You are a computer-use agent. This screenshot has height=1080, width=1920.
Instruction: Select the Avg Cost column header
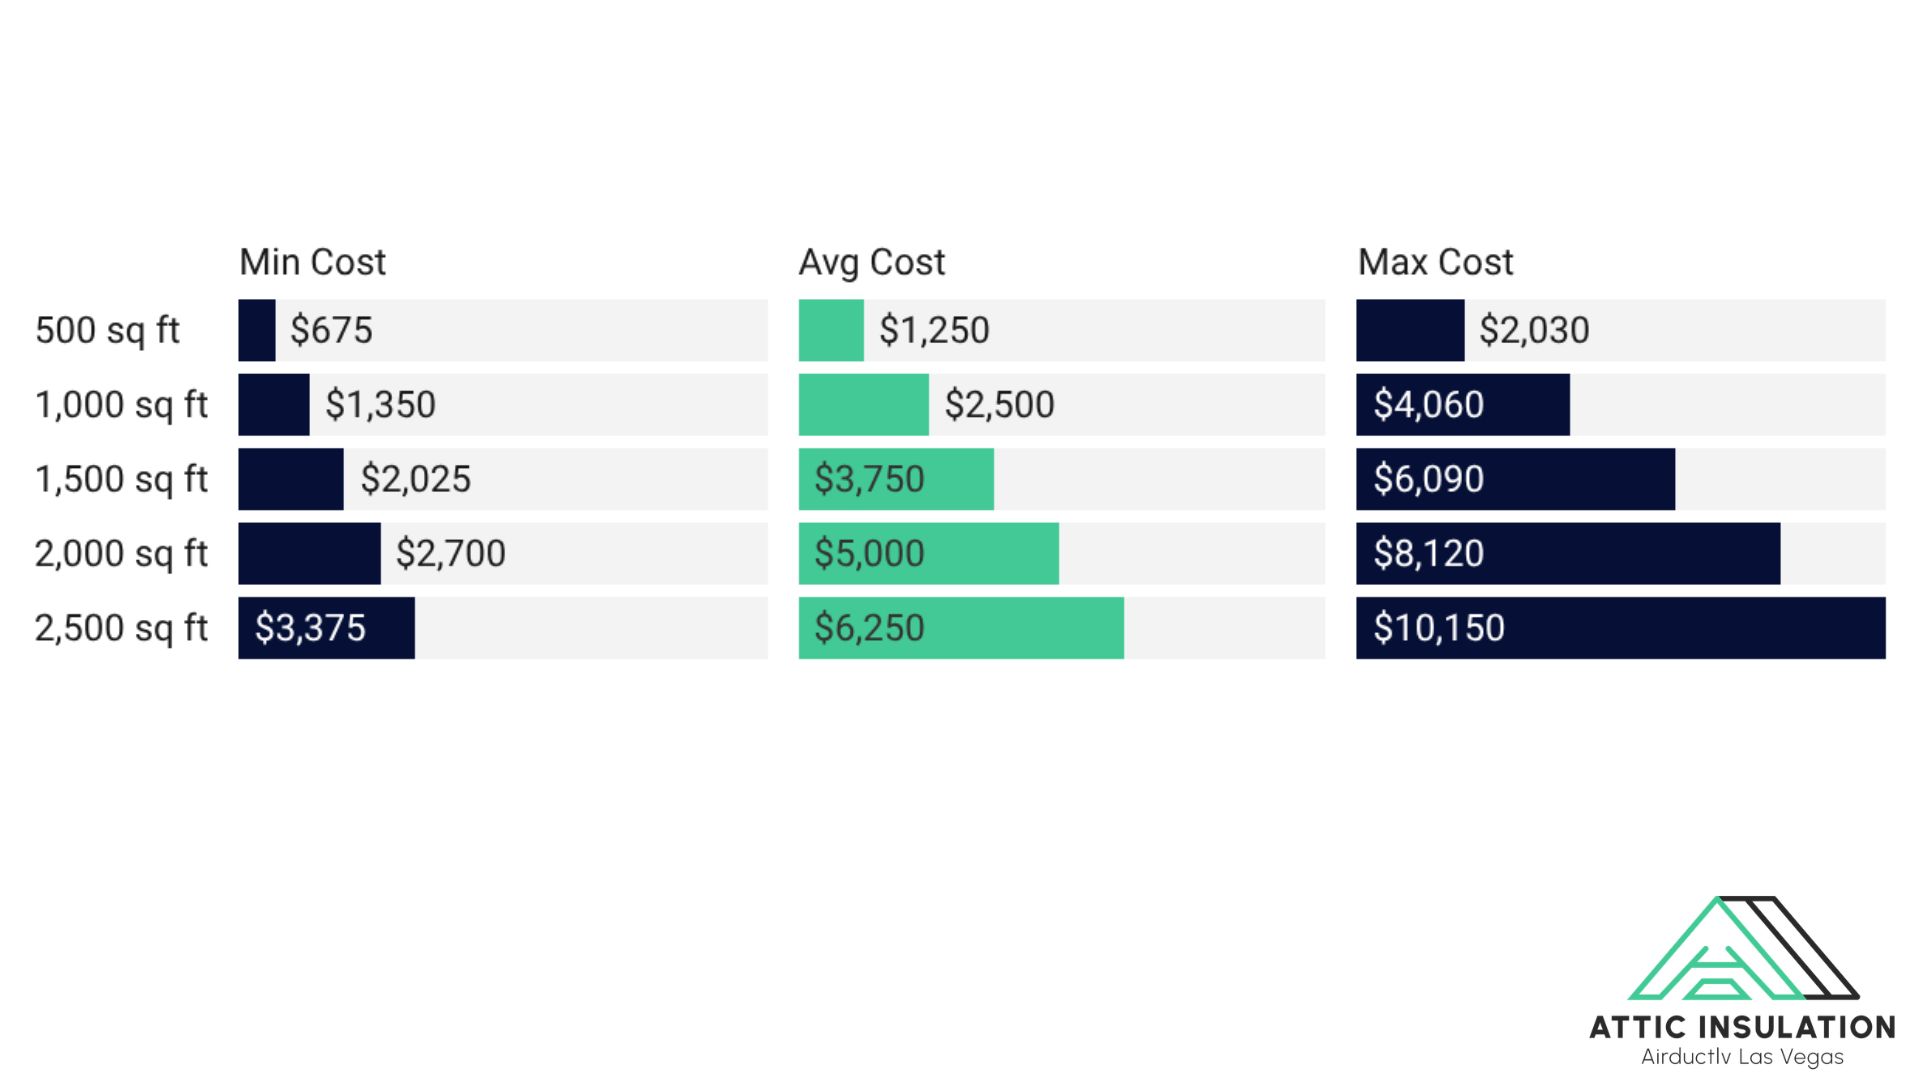[871, 262]
